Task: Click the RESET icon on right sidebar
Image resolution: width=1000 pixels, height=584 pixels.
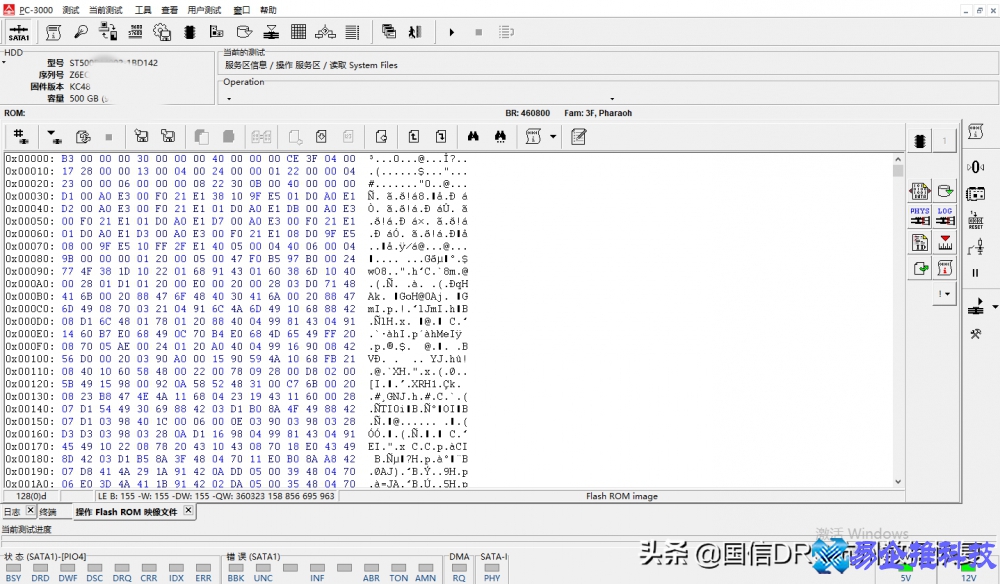Action: click(x=976, y=219)
